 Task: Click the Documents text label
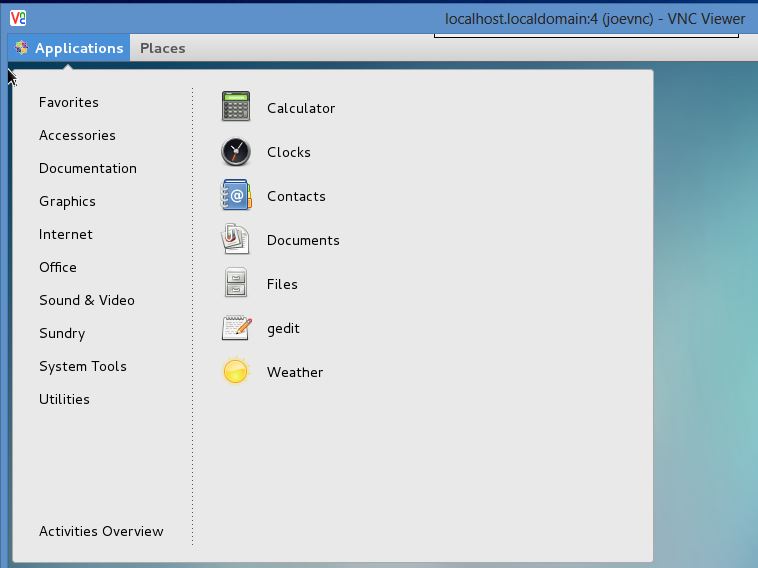[x=303, y=240]
